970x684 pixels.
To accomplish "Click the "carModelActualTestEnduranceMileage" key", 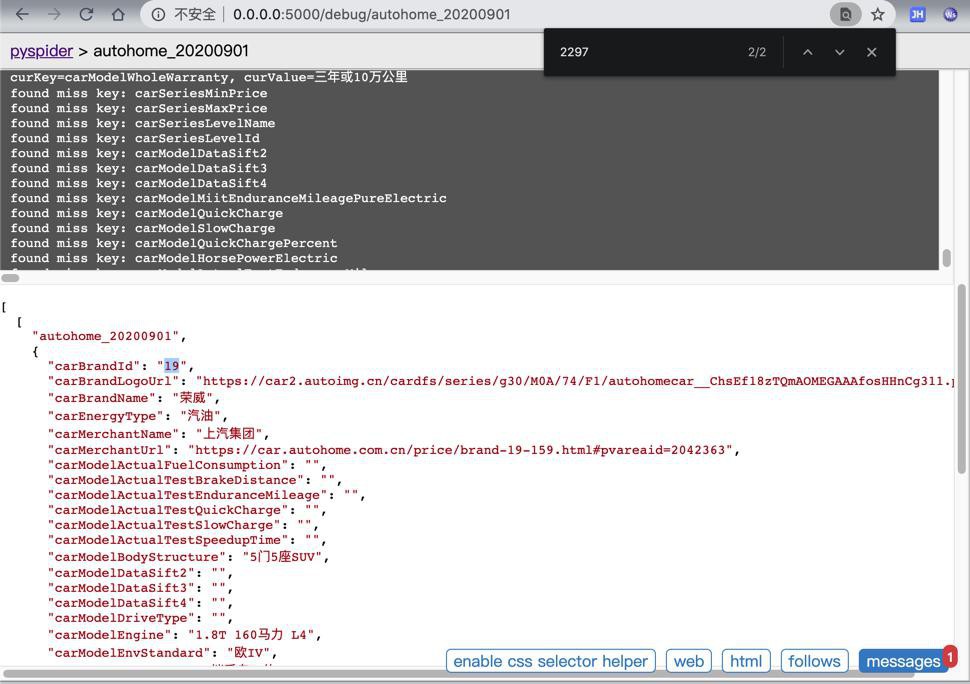I will 187,495.
